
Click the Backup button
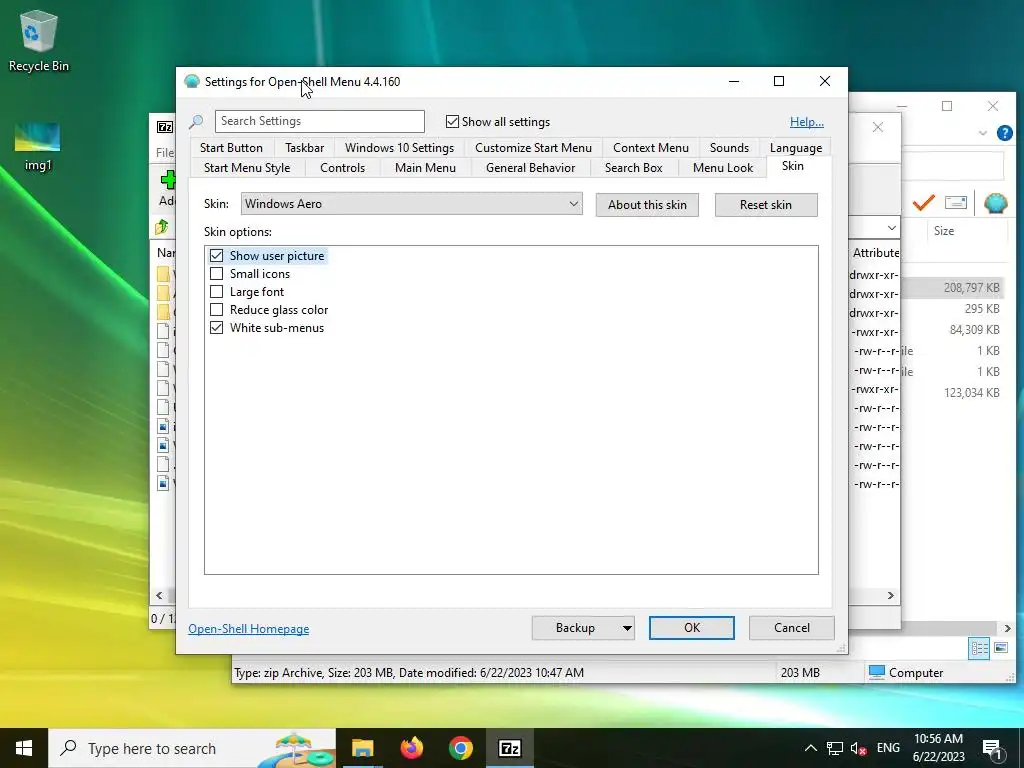(x=575, y=628)
